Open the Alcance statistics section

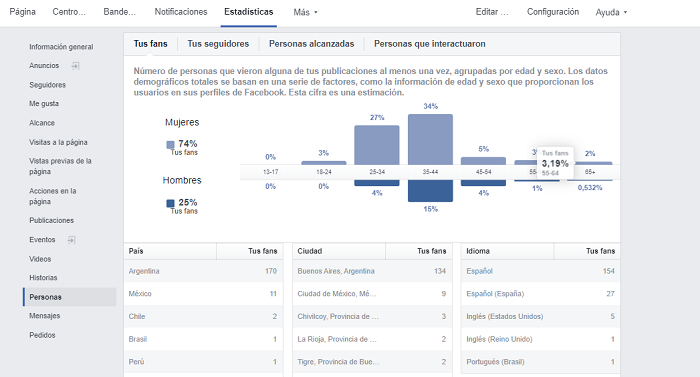42,123
